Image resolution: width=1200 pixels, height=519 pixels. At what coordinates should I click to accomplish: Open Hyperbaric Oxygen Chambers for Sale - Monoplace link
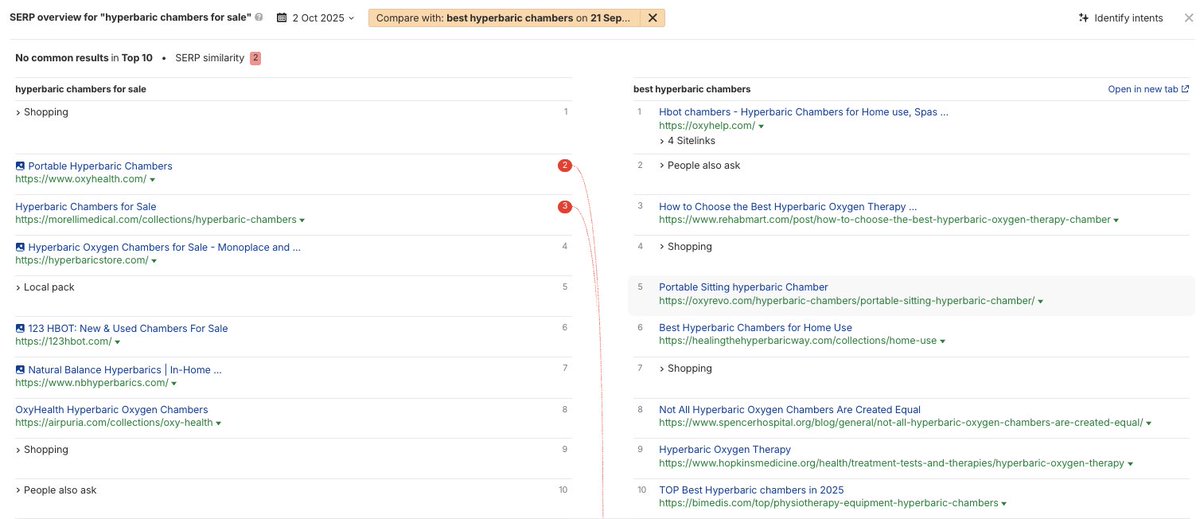pos(164,247)
